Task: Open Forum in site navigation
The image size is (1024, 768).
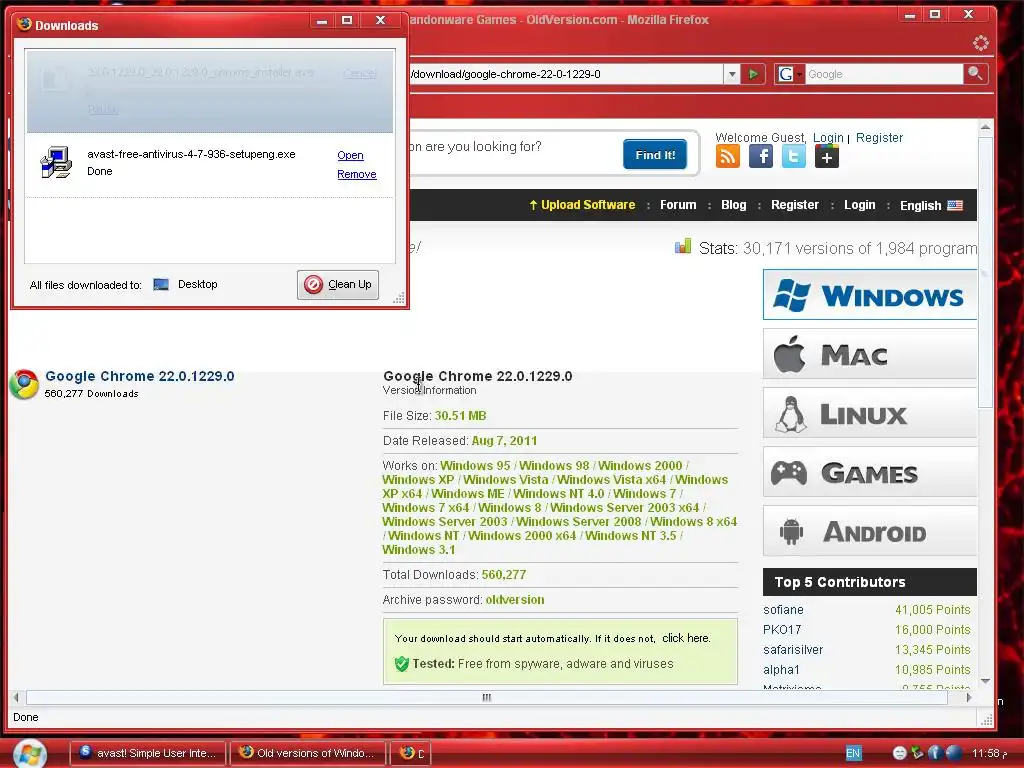Action: click(678, 205)
